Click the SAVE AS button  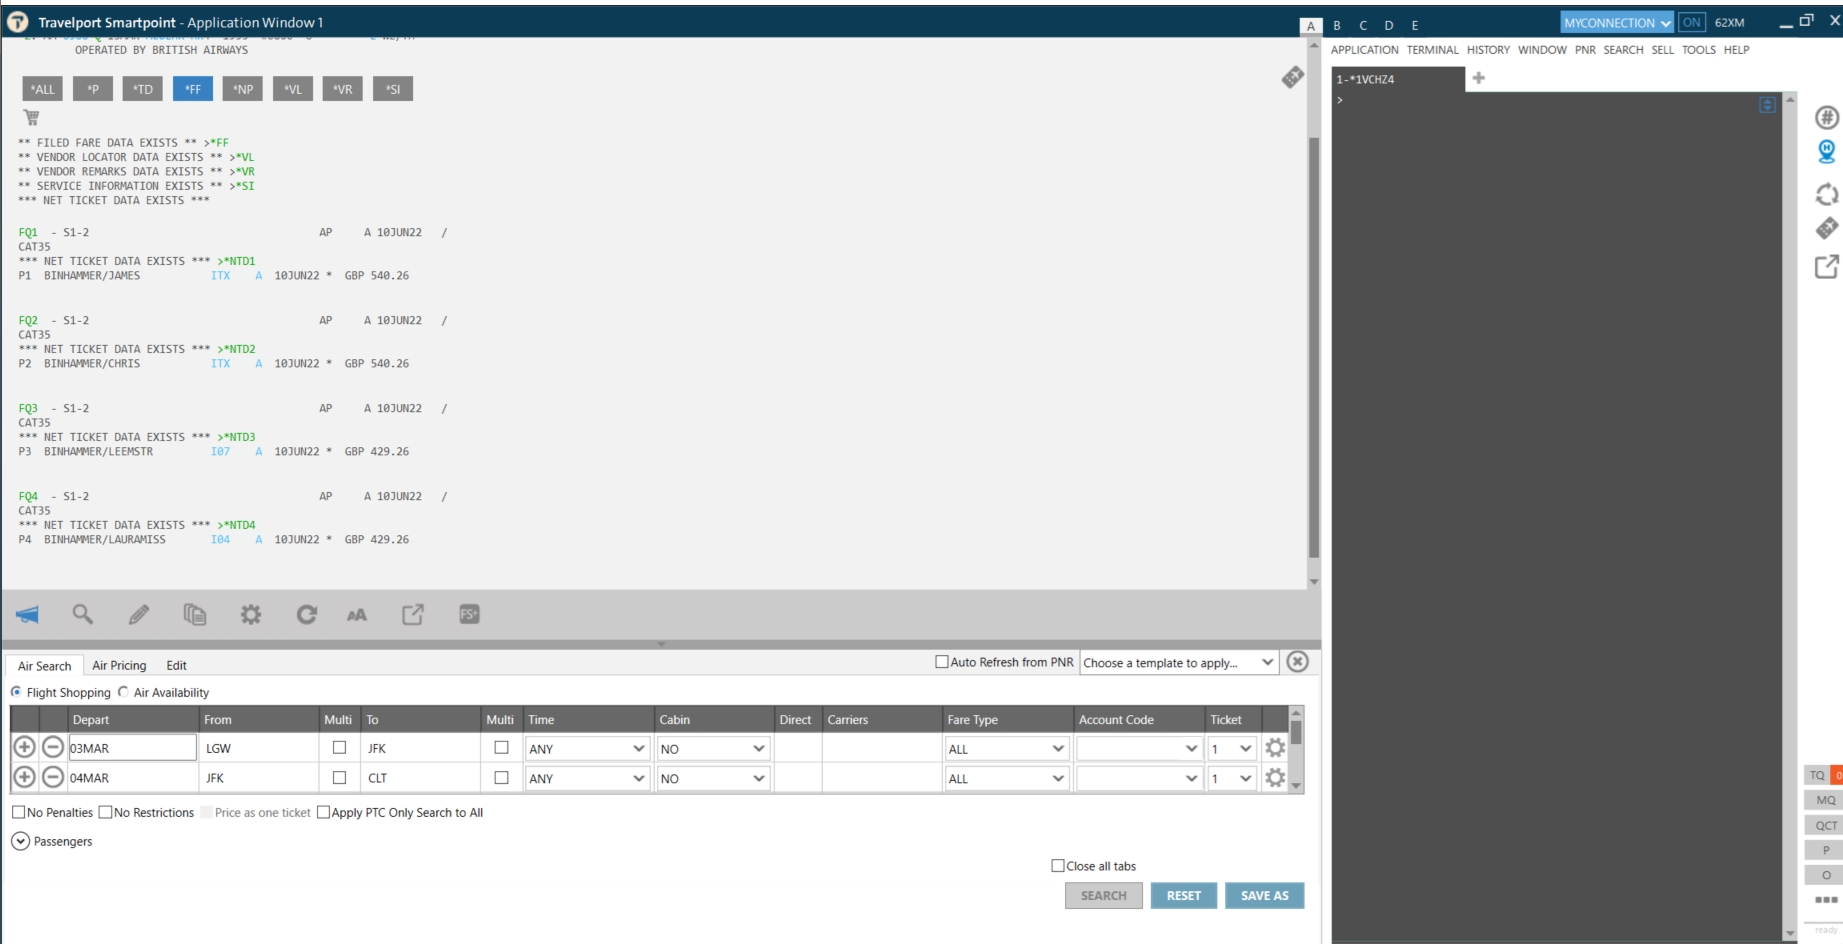[1264, 895]
